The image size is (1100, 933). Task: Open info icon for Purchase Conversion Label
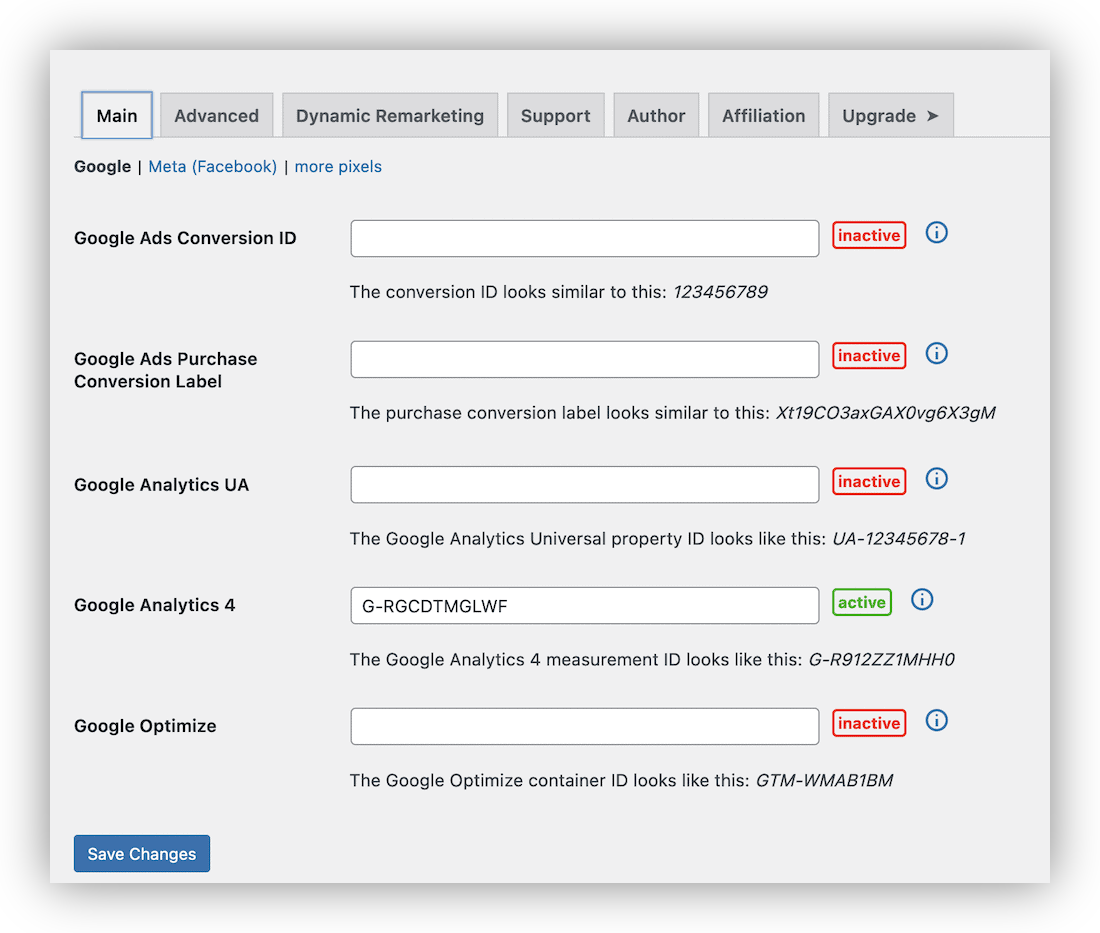(x=936, y=354)
